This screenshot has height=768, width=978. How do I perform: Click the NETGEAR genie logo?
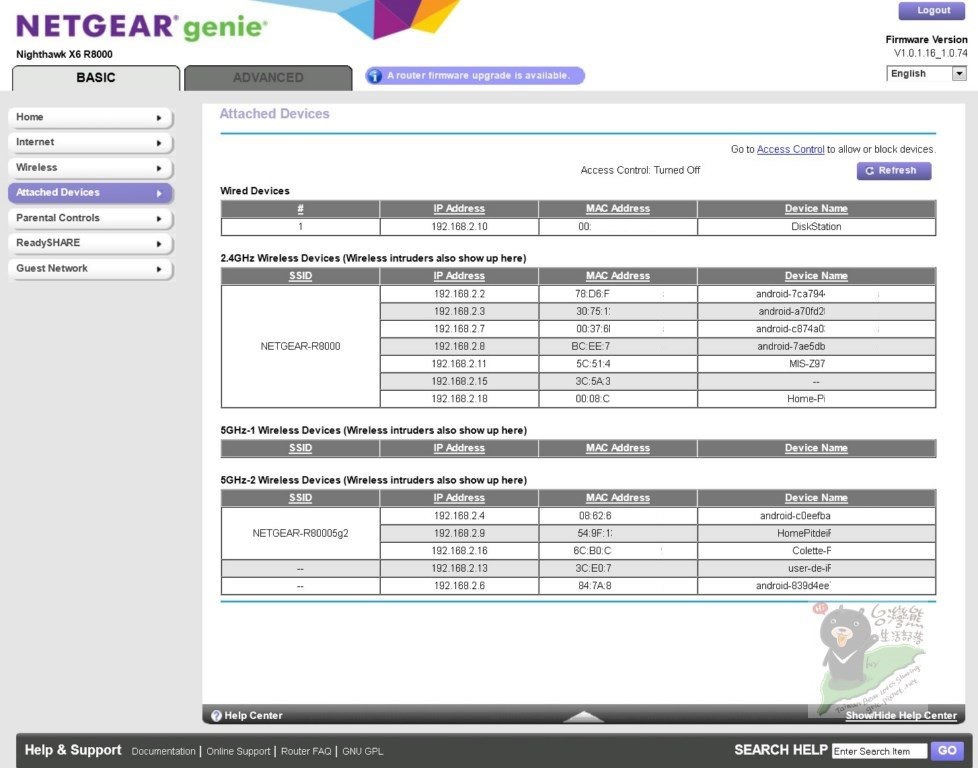(x=142, y=27)
